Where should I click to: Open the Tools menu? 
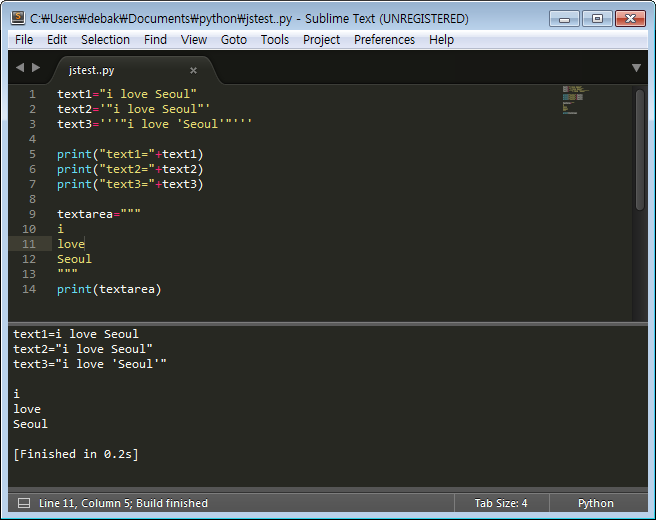tap(275, 40)
